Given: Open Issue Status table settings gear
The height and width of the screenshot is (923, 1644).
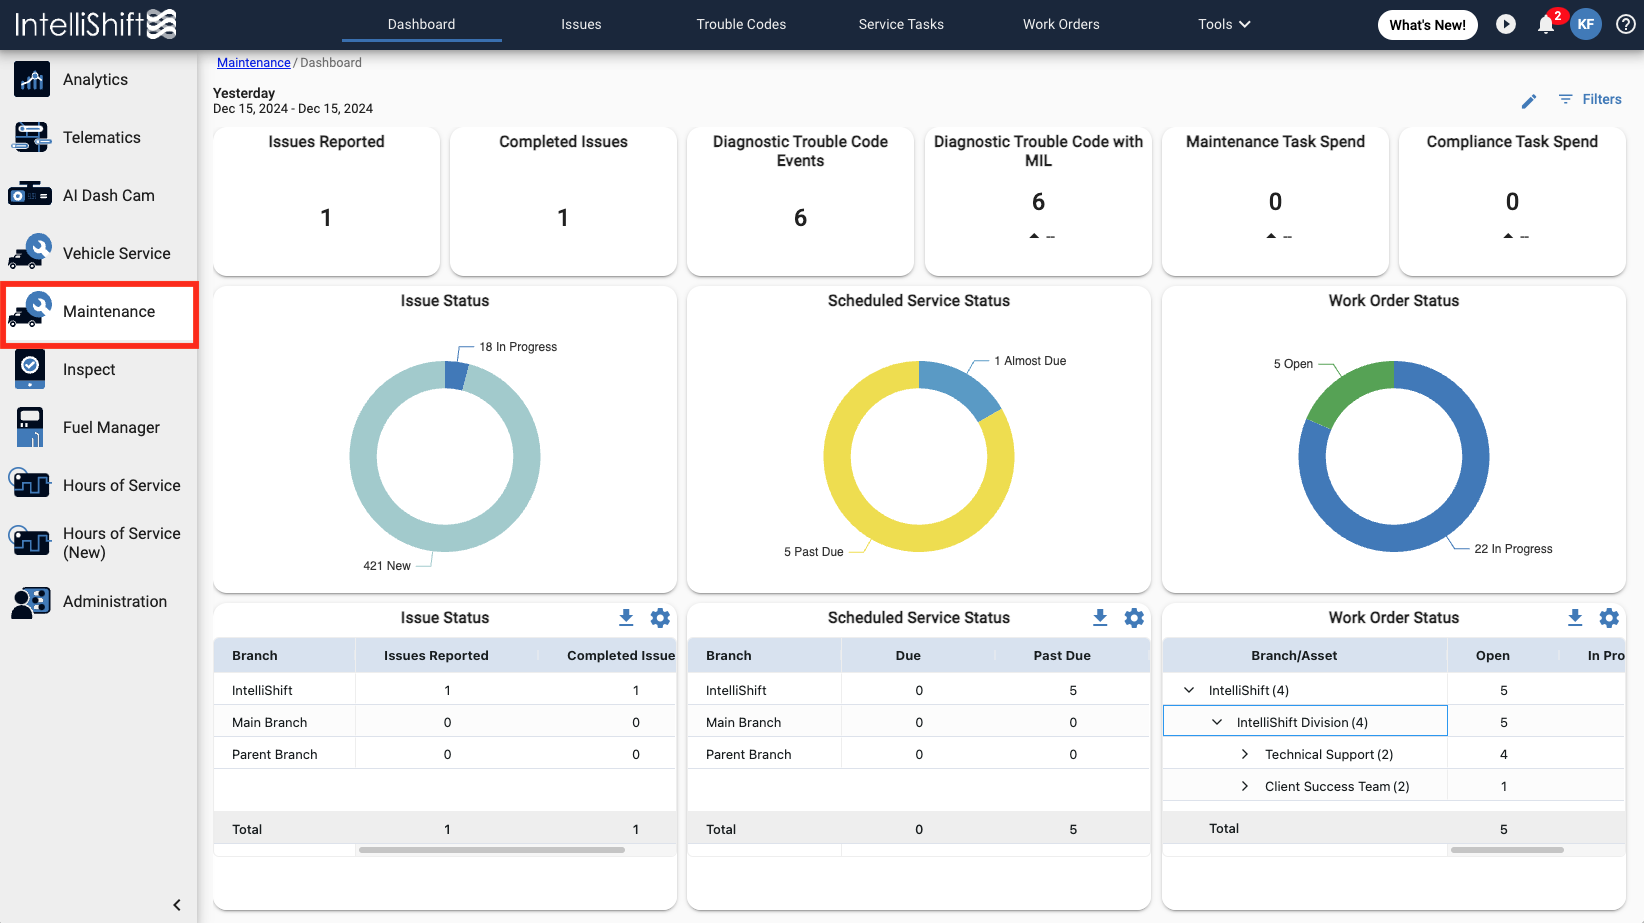Looking at the screenshot, I should pos(660,618).
